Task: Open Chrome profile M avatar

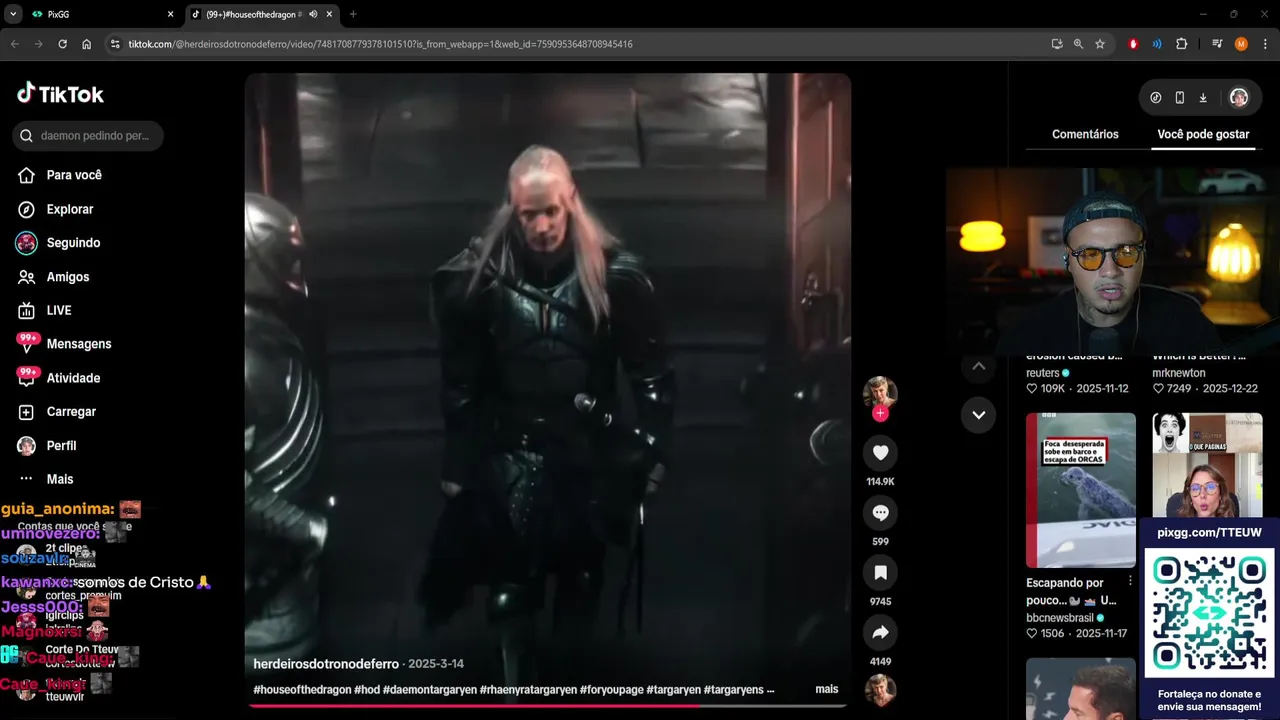Action: [1241, 44]
